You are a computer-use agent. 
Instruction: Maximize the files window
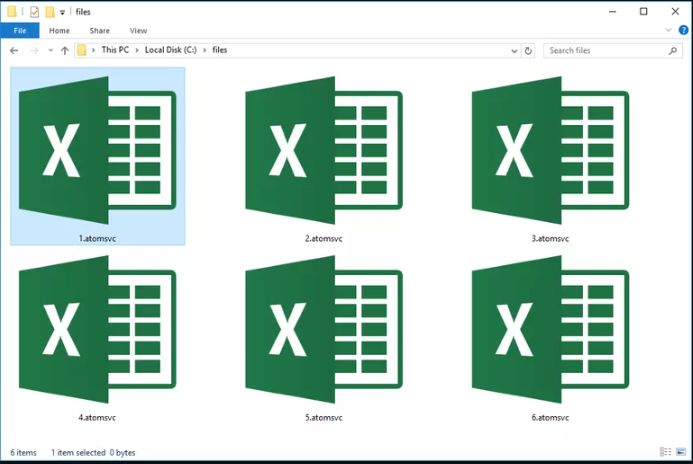644,12
